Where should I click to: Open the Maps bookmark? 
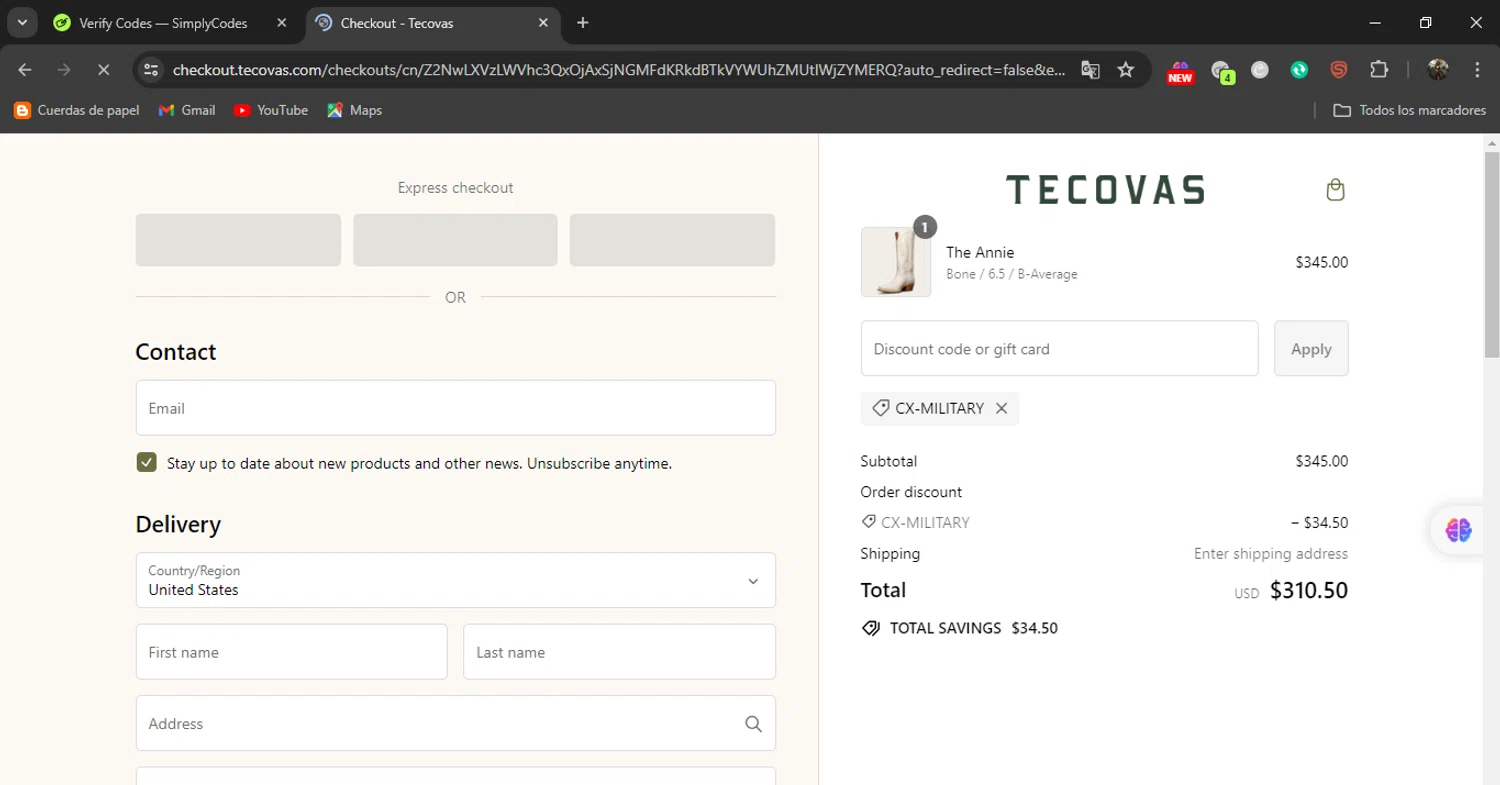tap(354, 110)
